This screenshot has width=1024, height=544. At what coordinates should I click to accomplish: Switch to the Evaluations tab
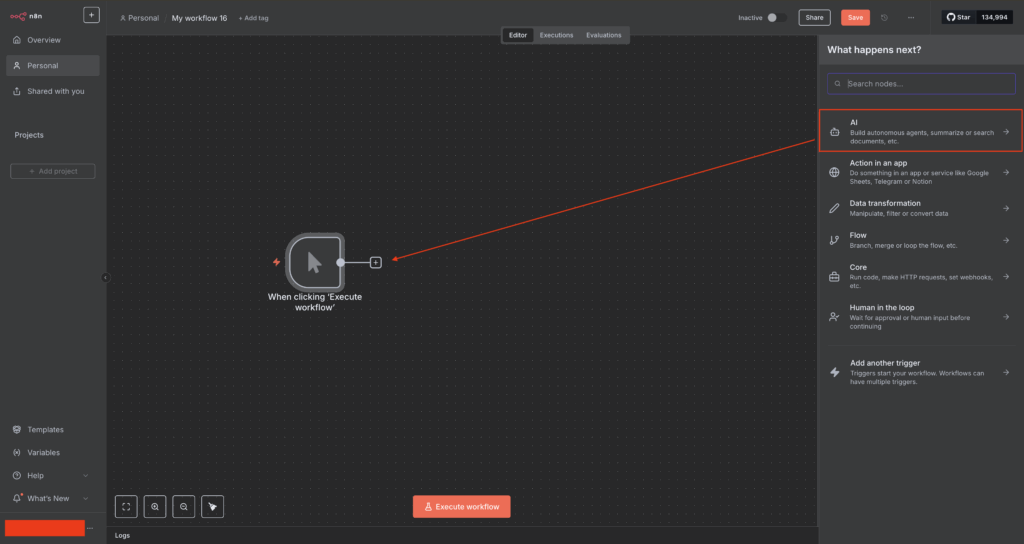coord(603,35)
